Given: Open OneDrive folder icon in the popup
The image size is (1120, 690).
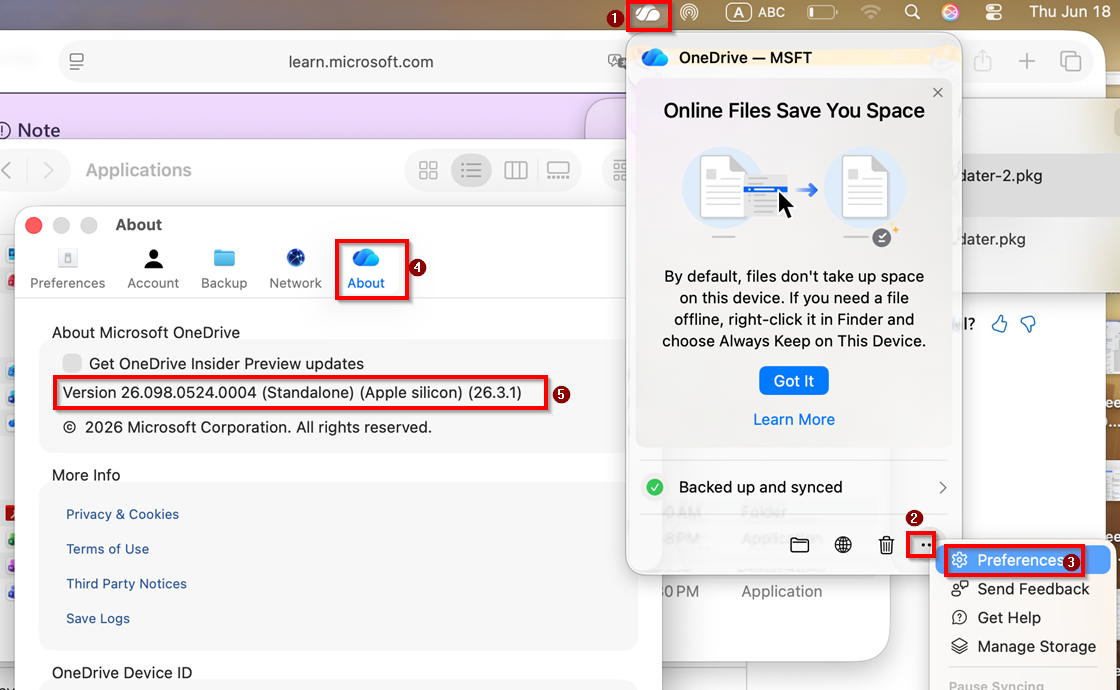Looking at the screenshot, I should coord(800,545).
